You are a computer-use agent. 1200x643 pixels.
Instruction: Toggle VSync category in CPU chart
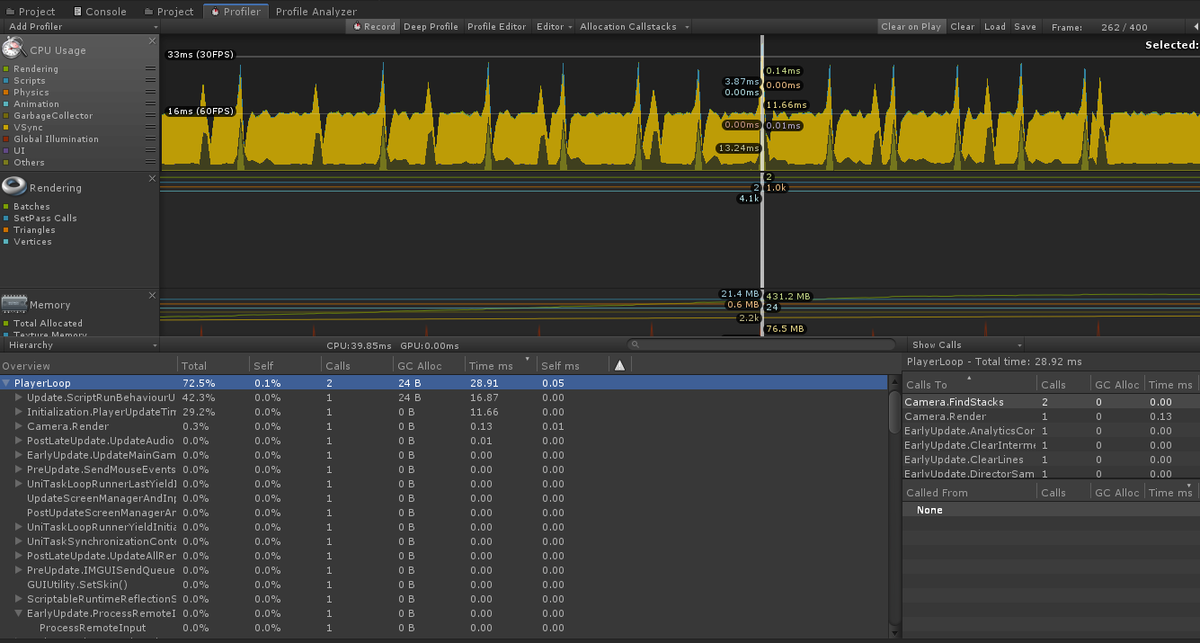pos(24,128)
